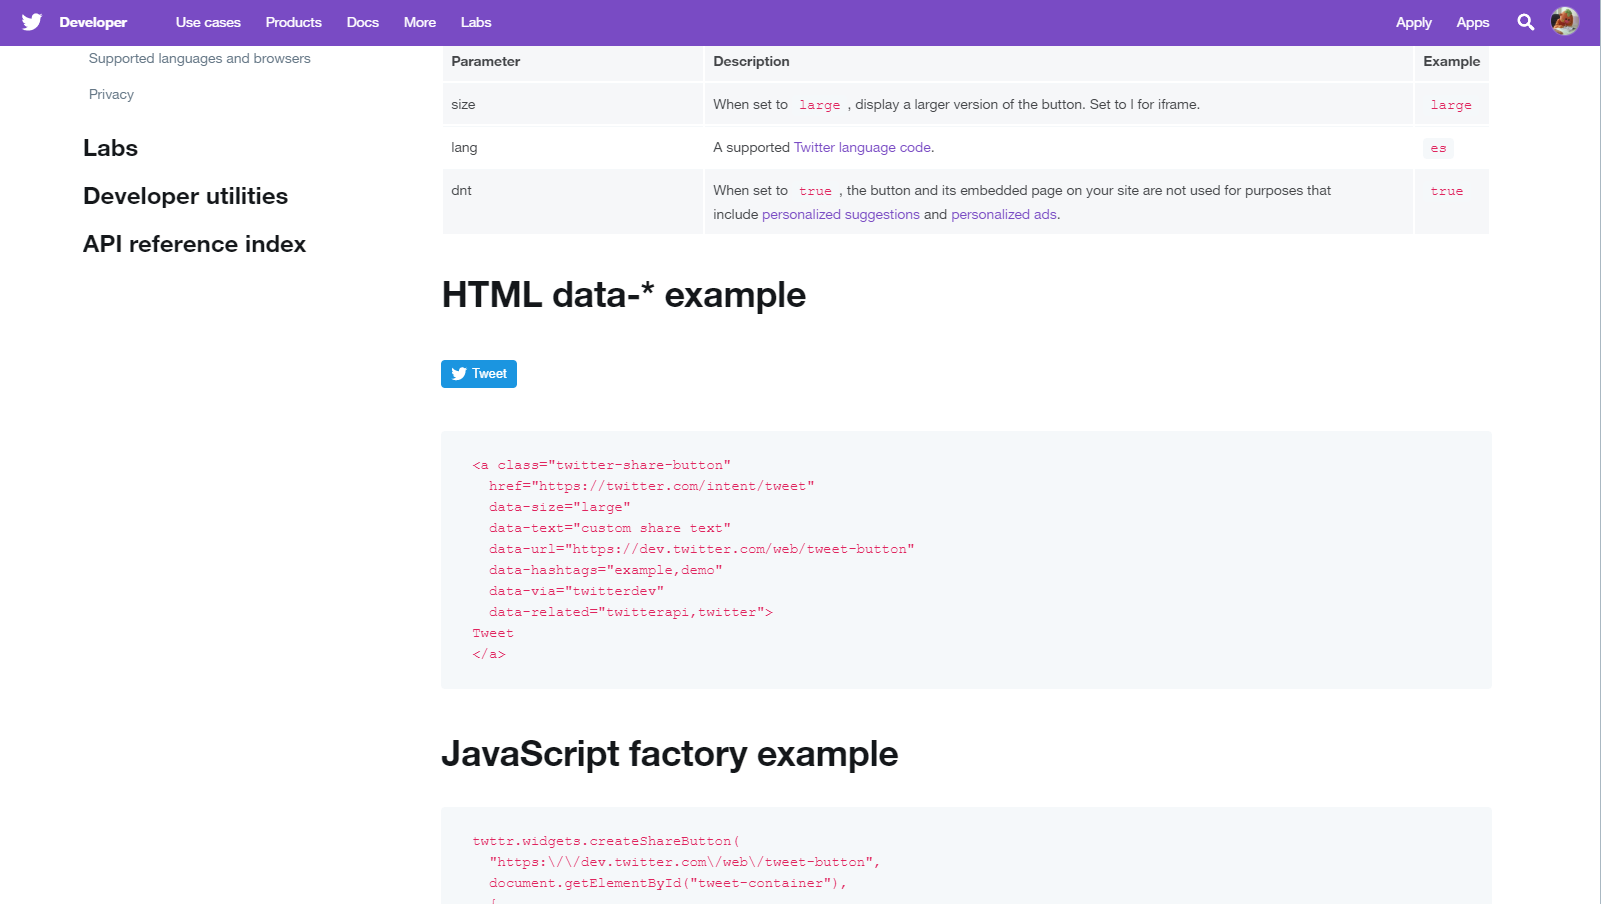Click the Example column header
Viewport: 1601px width, 904px height.
1451,61
